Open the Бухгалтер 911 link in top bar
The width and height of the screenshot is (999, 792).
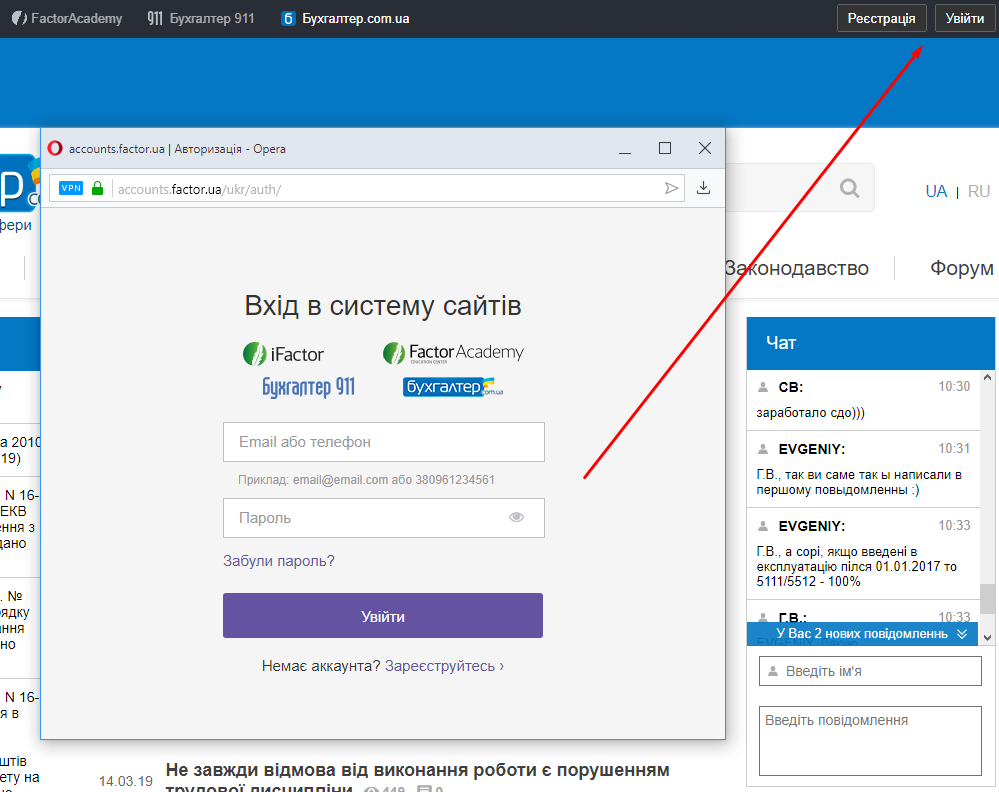coord(201,18)
